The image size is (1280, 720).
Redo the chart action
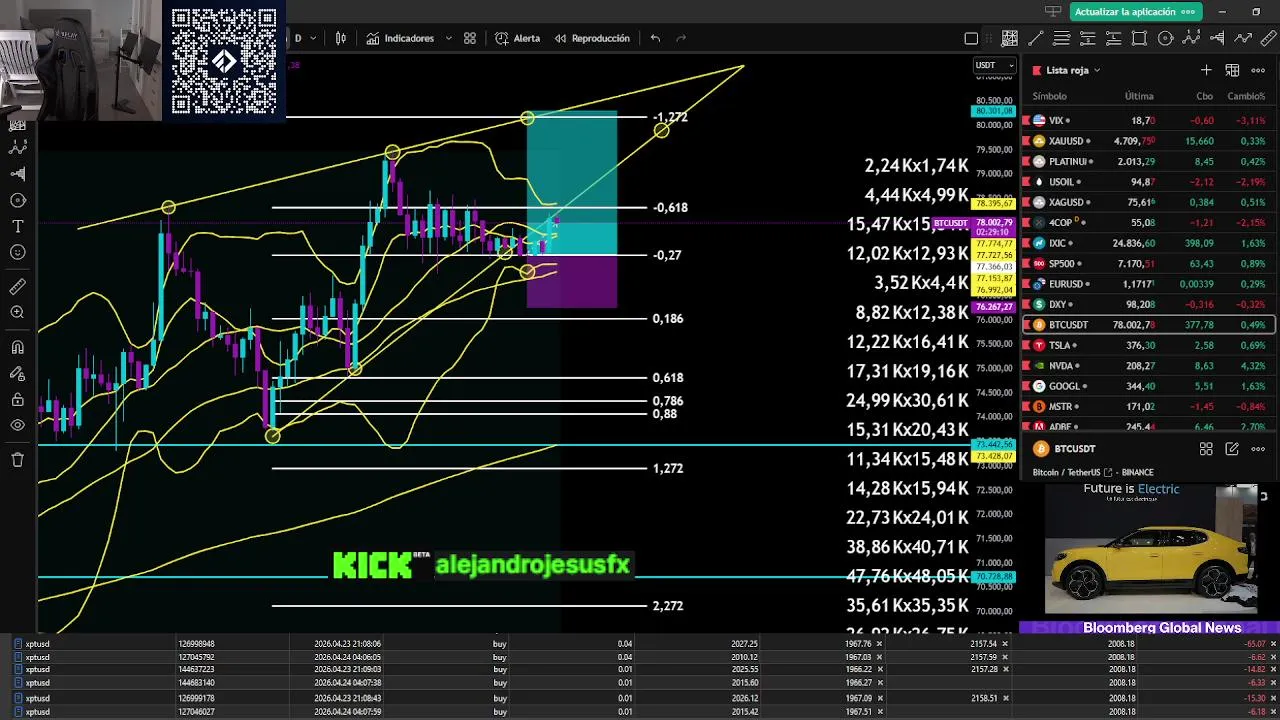click(x=681, y=38)
